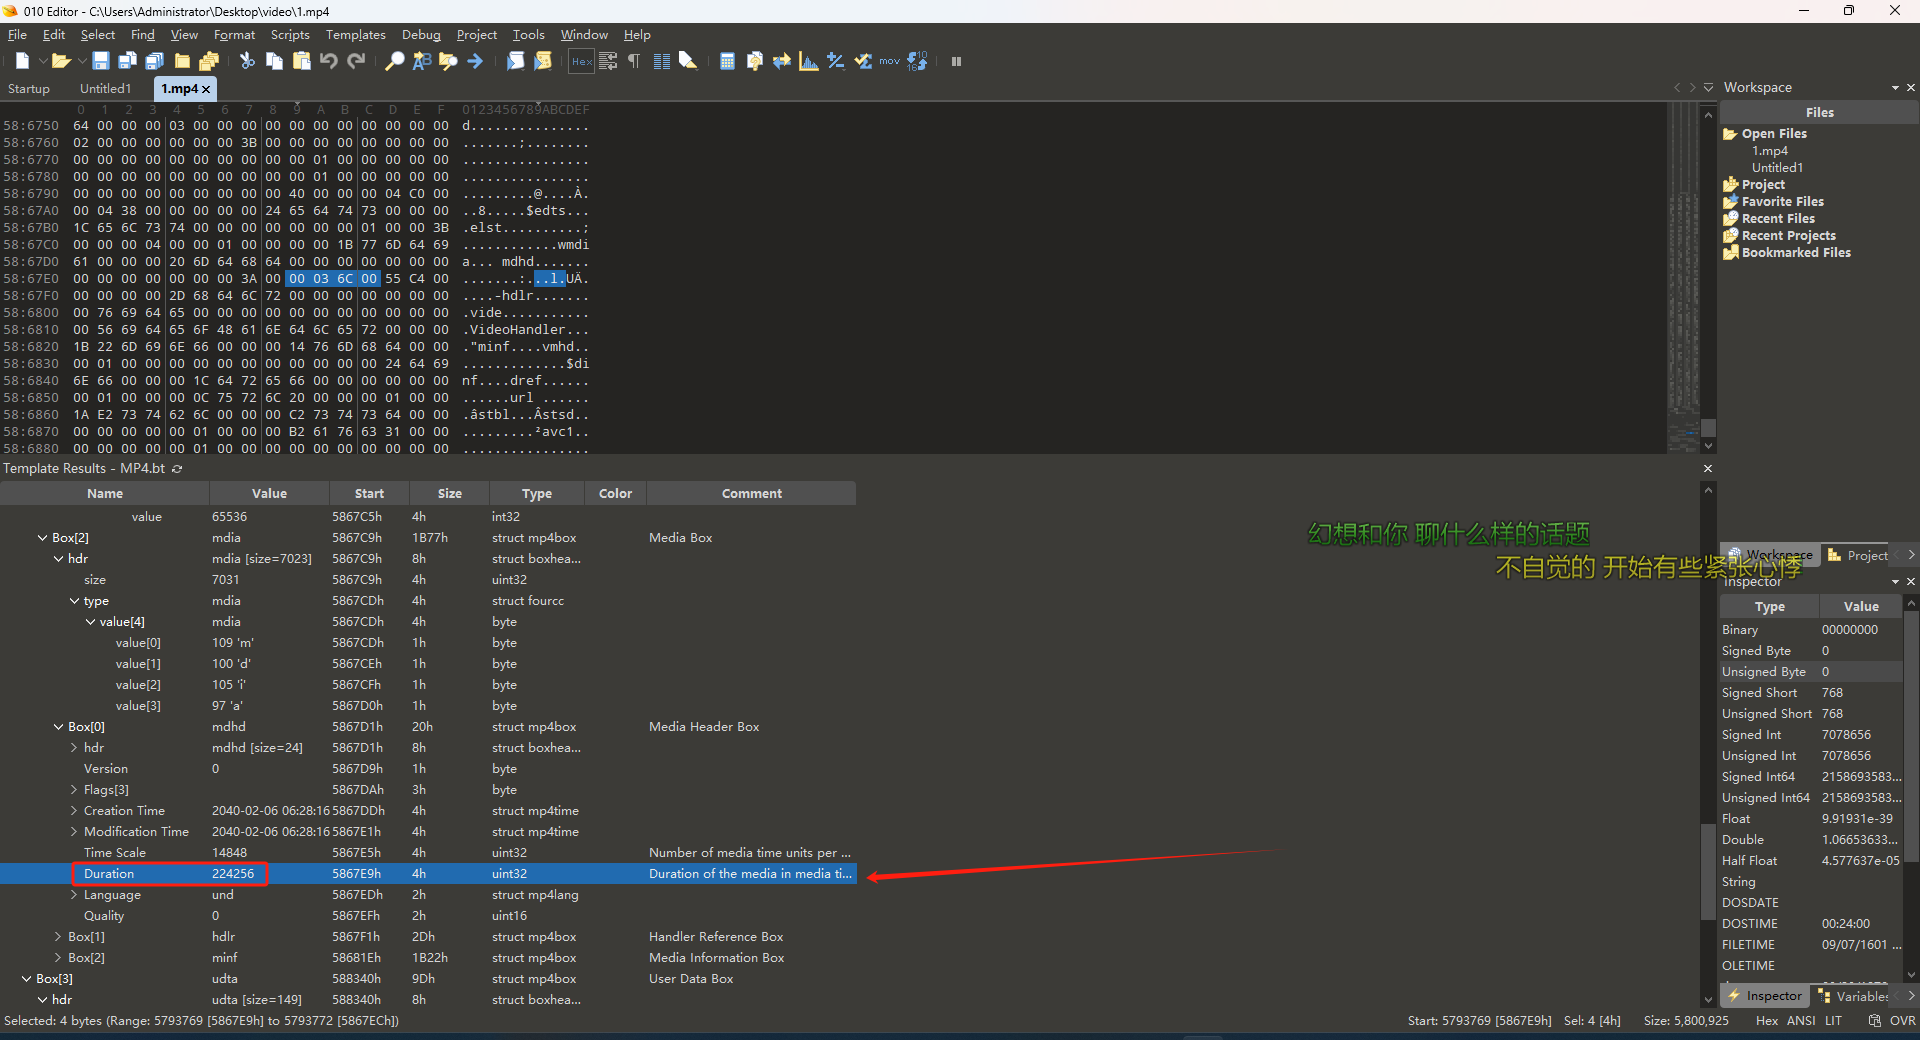Image resolution: width=1920 pixels, height=1040 pixels.
Task: Open the Find in Files icon
Action: point(448,61)
